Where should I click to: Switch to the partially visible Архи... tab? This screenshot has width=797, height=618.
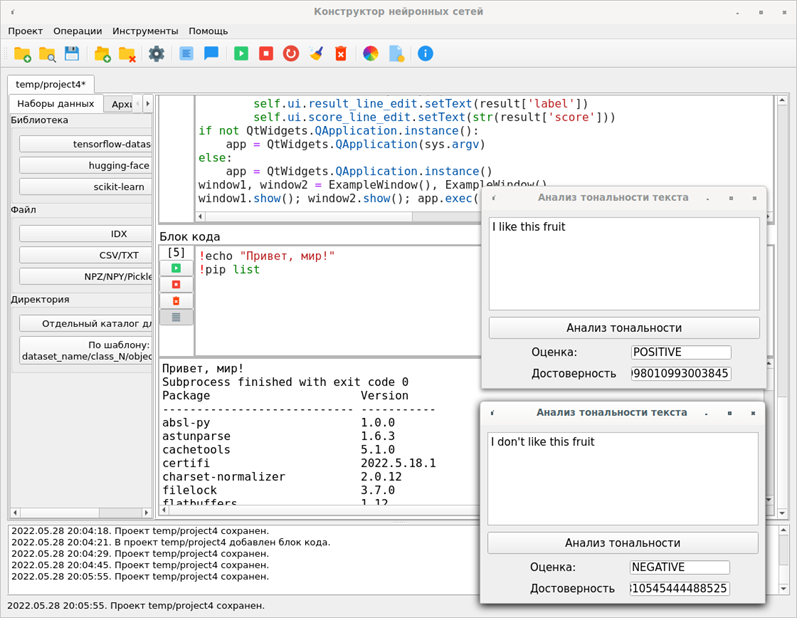121,104
